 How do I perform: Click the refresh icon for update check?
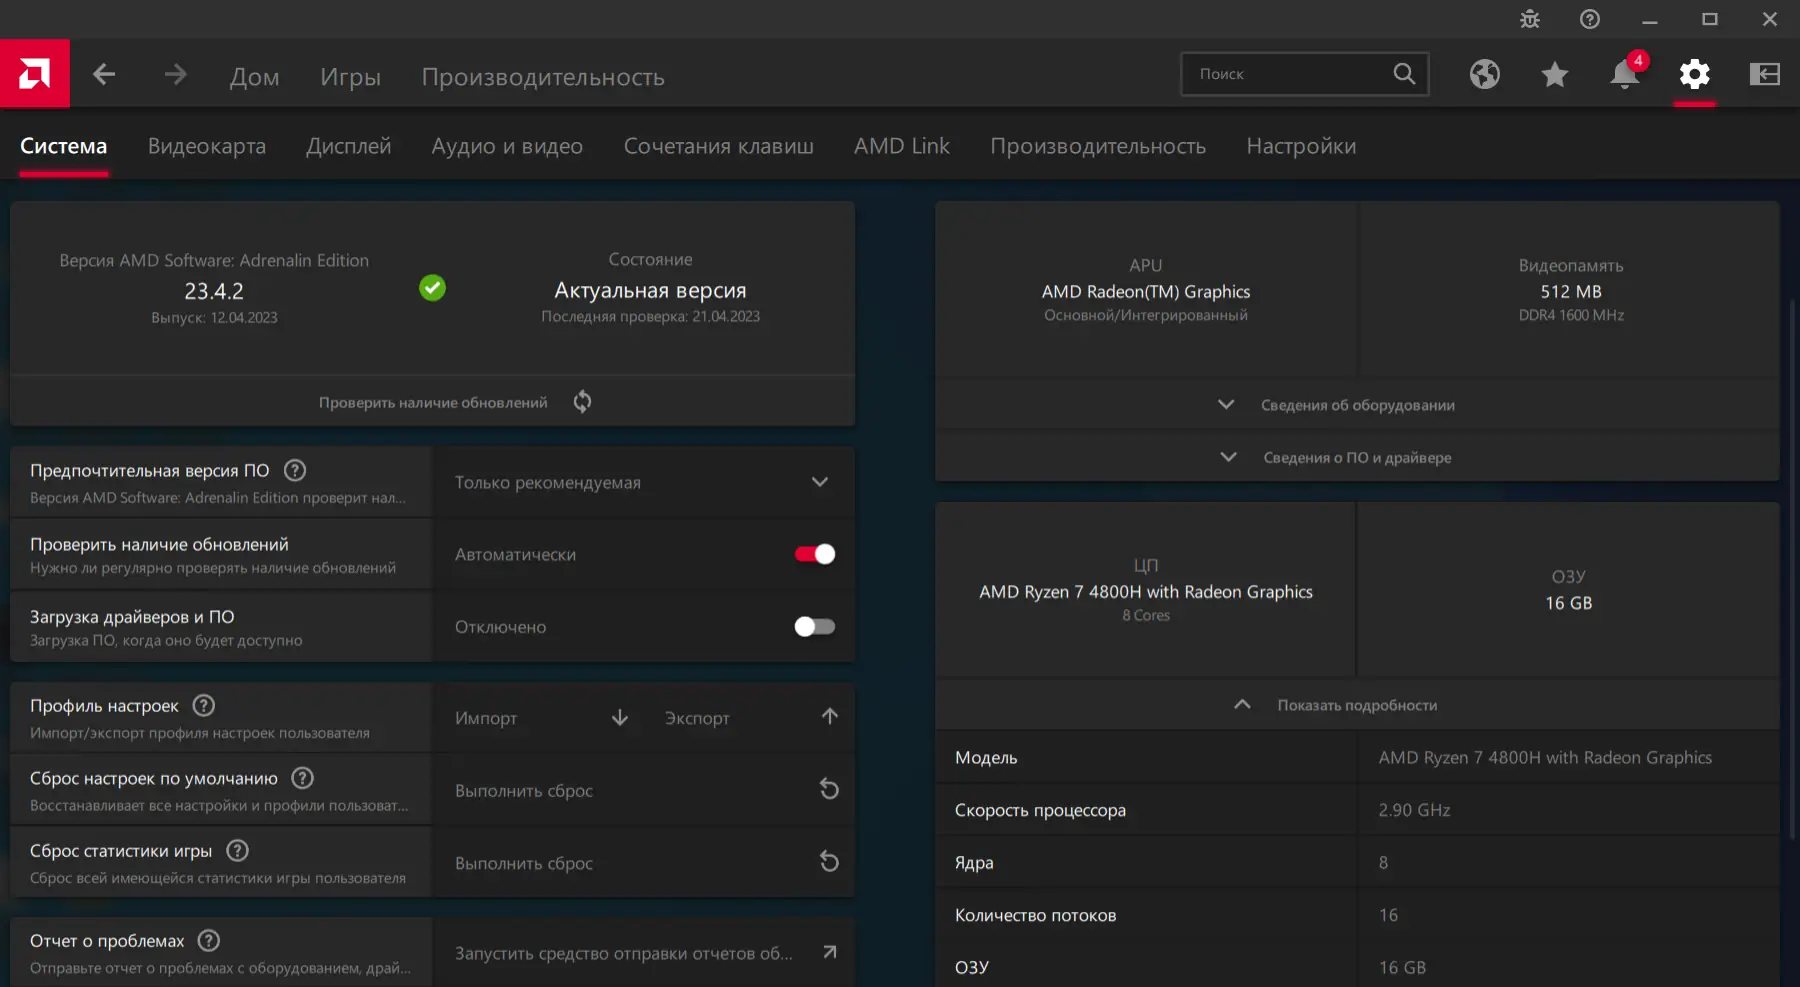tap(582, 402)
